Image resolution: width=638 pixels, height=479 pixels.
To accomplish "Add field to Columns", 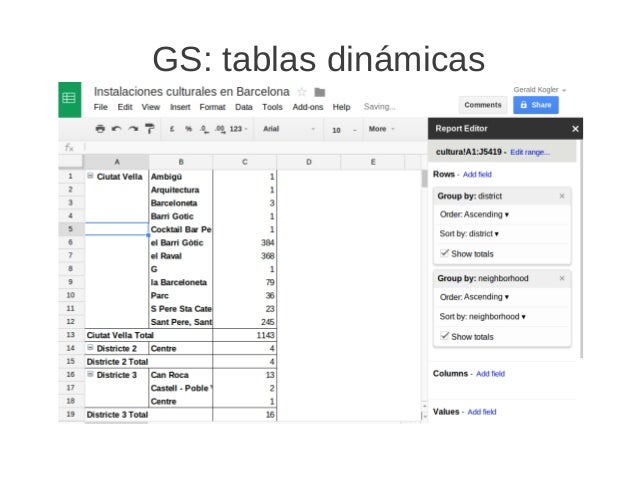I will 490,374.
